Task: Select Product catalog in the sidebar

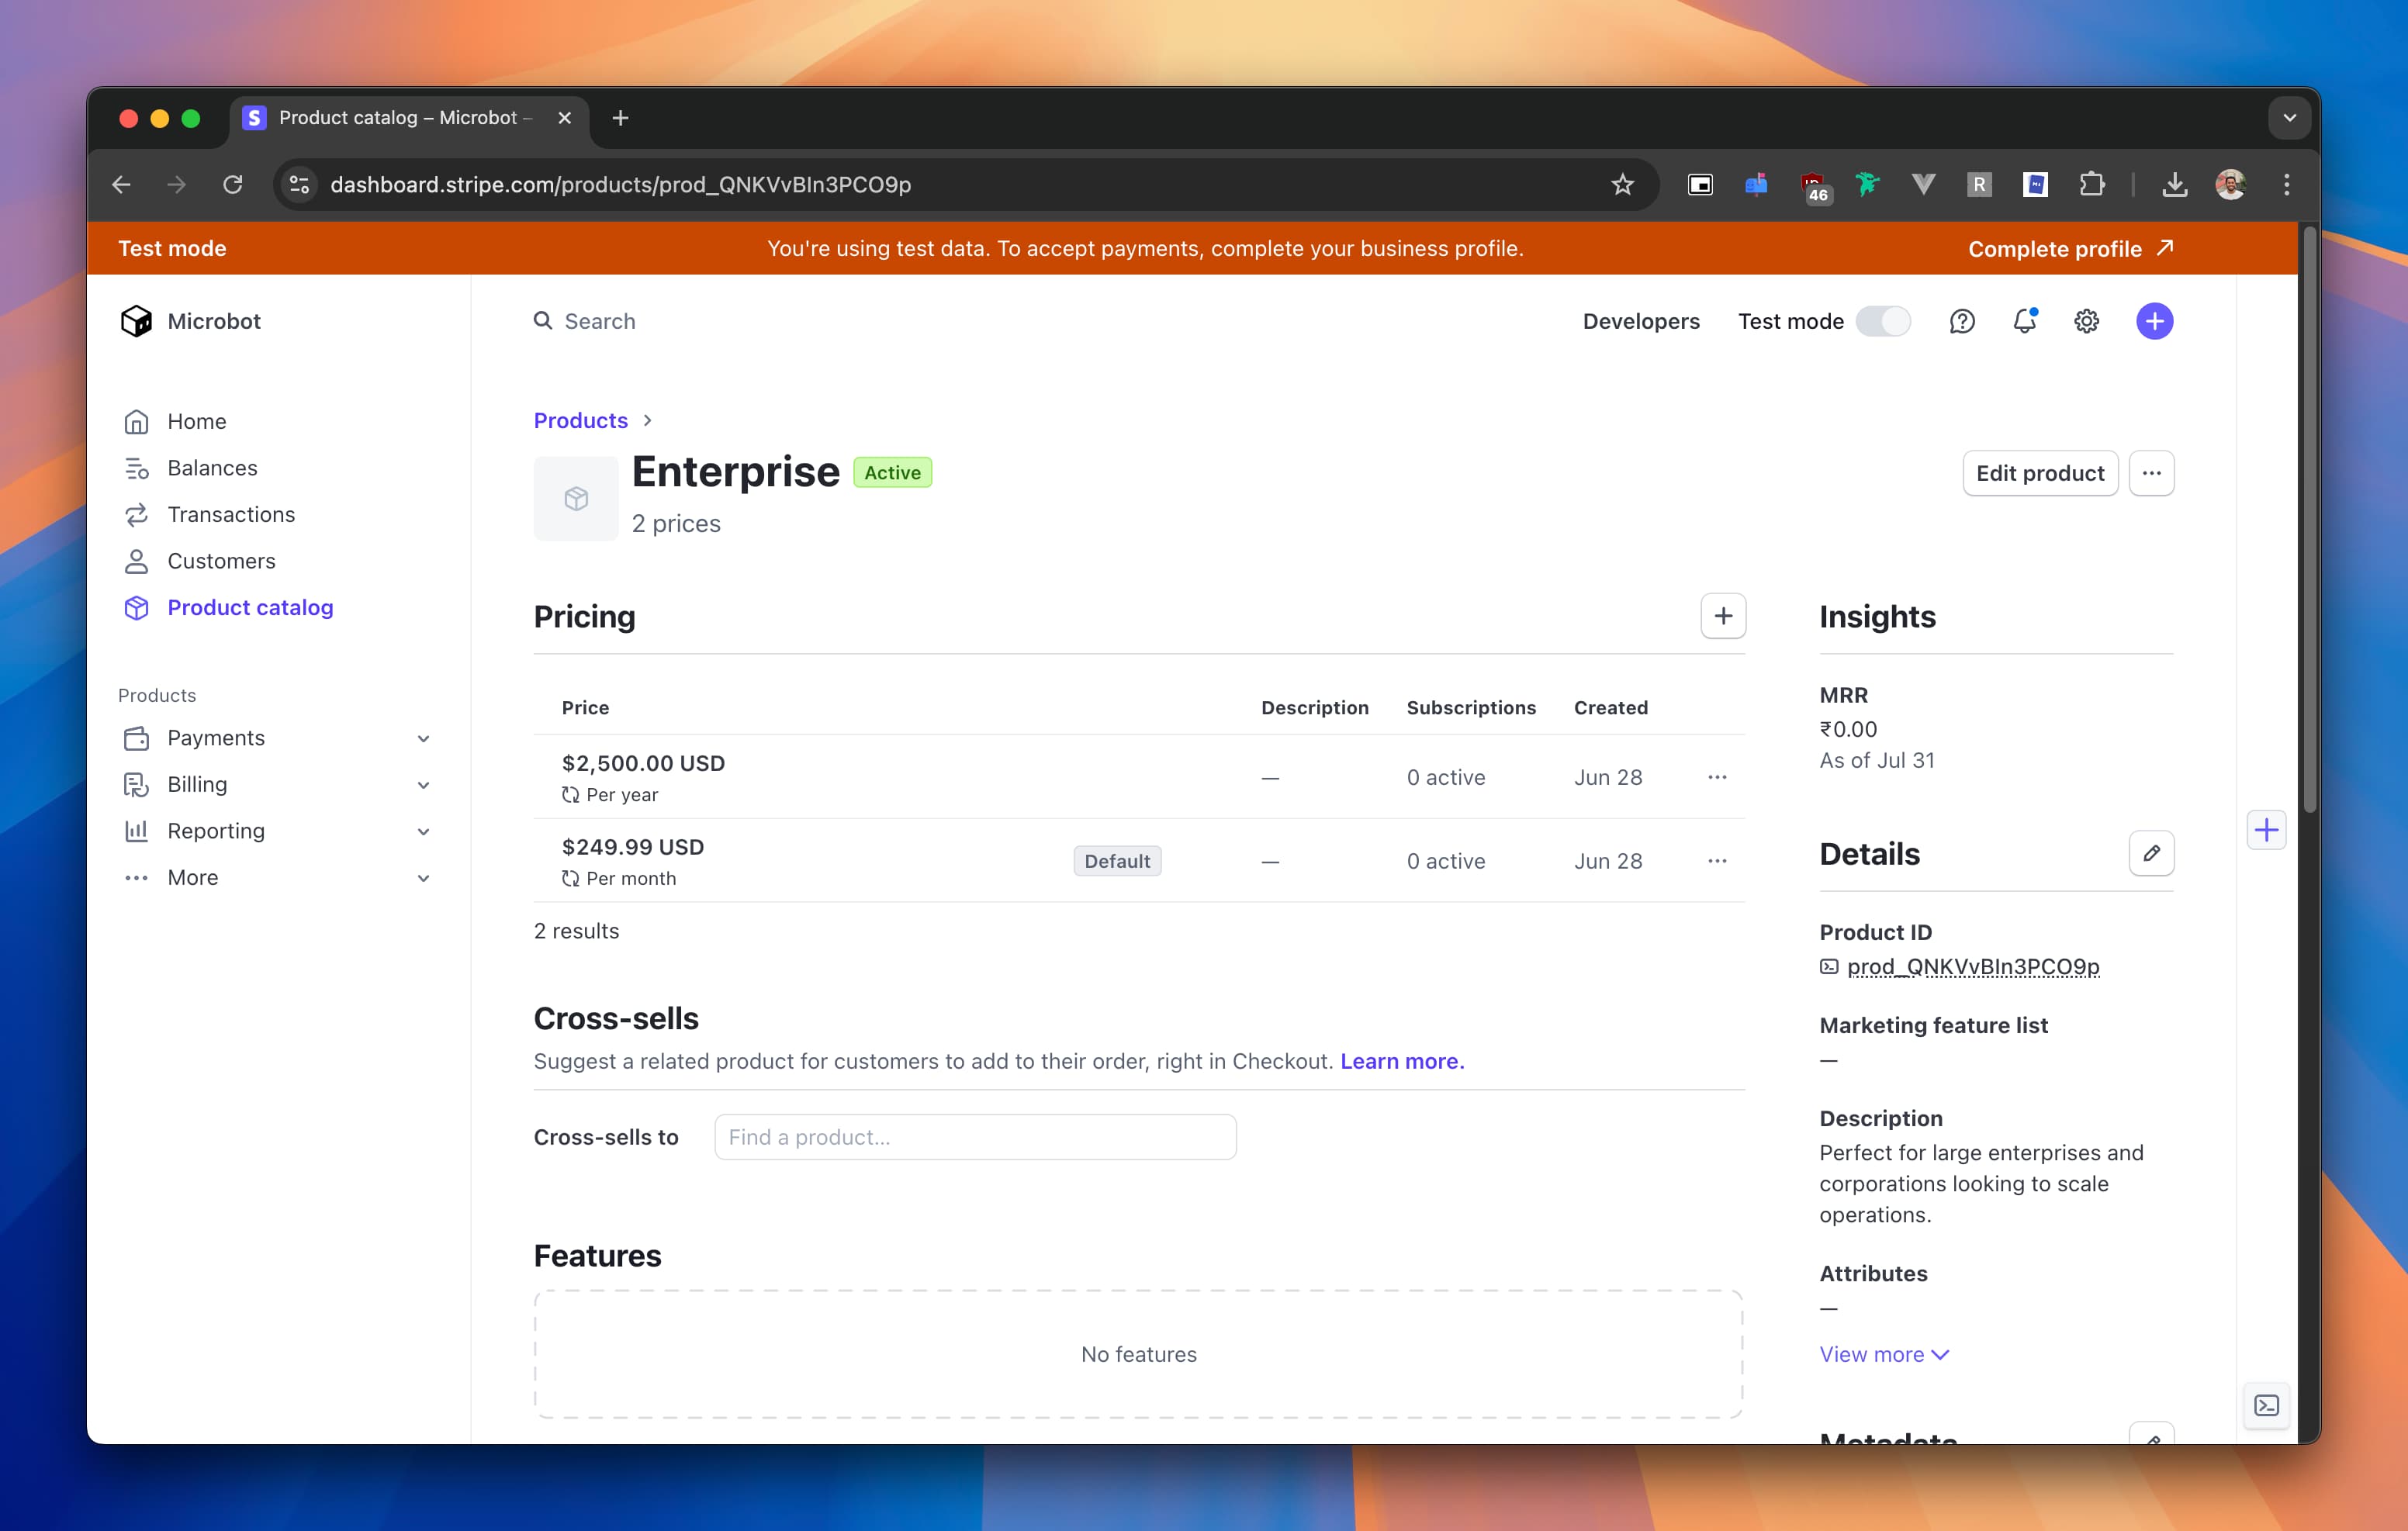Action: pos(250,607)
